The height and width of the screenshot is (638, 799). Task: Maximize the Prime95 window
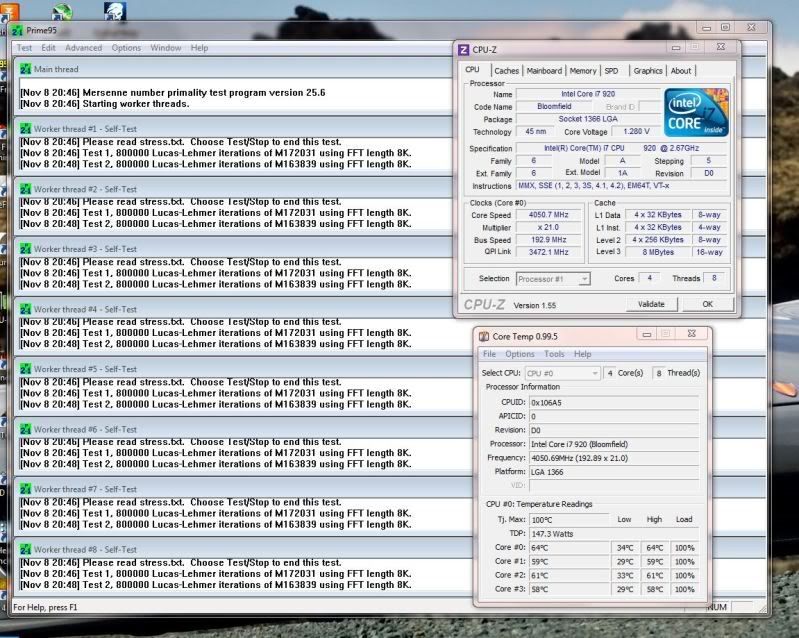(x=726, y=28)
